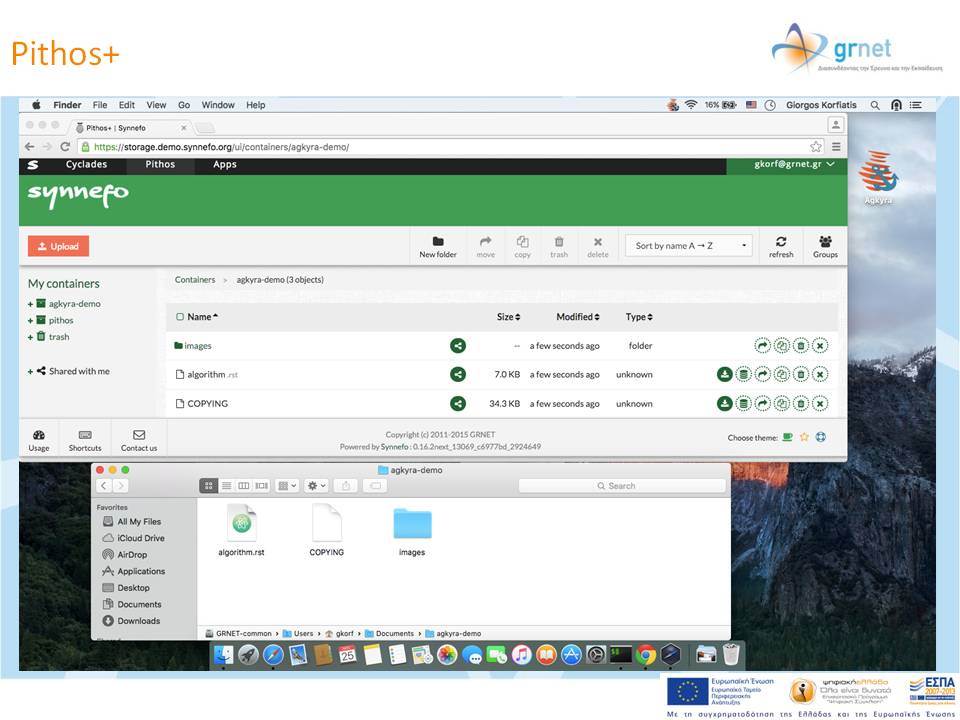The width and height of the screenshot is (960, 720).
Task: Reload the browser page
Action: click(x=65, y=147)
